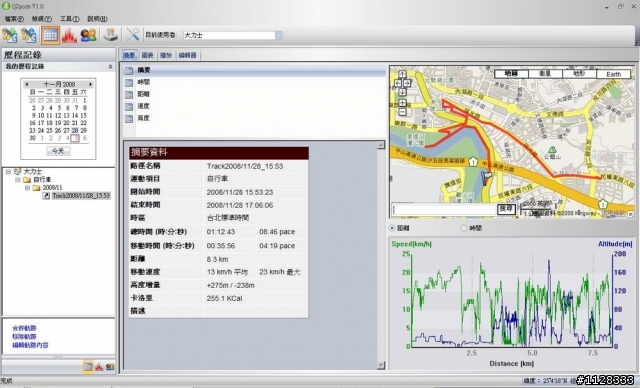The height and width of the screenshot is (388, 640).
Task: Pan the map up with the arrow
Action: 402,74
